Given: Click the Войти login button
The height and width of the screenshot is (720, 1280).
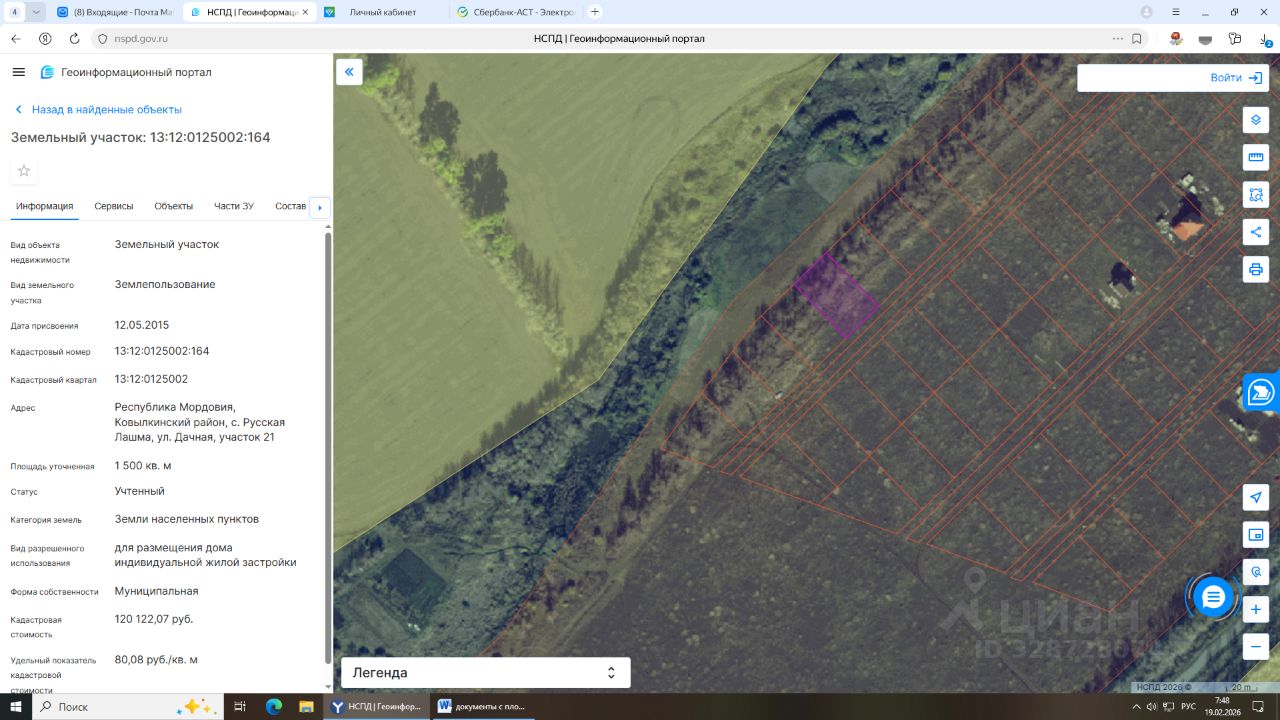Looking at the screenshot, I should [1237, 78].
